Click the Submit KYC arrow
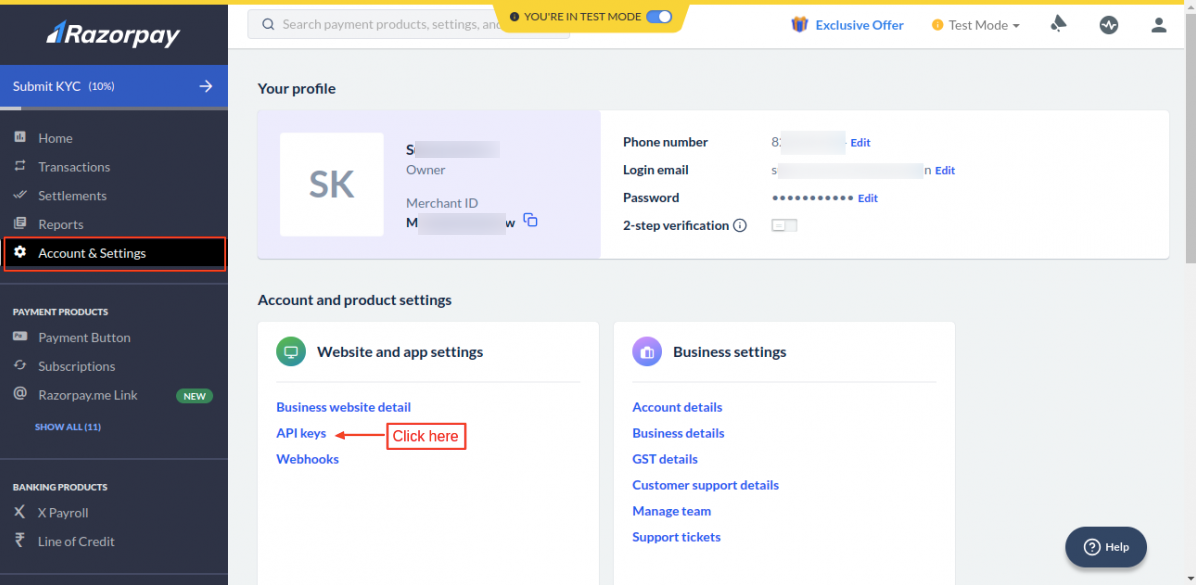This screenshot has width=1196, height=585. (206, 86)
